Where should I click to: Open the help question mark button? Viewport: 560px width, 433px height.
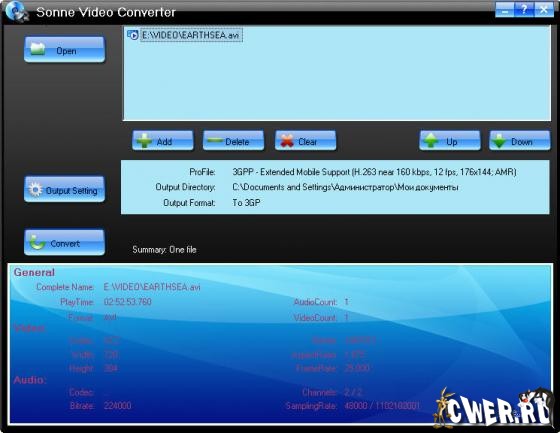(x=524, y=10)
